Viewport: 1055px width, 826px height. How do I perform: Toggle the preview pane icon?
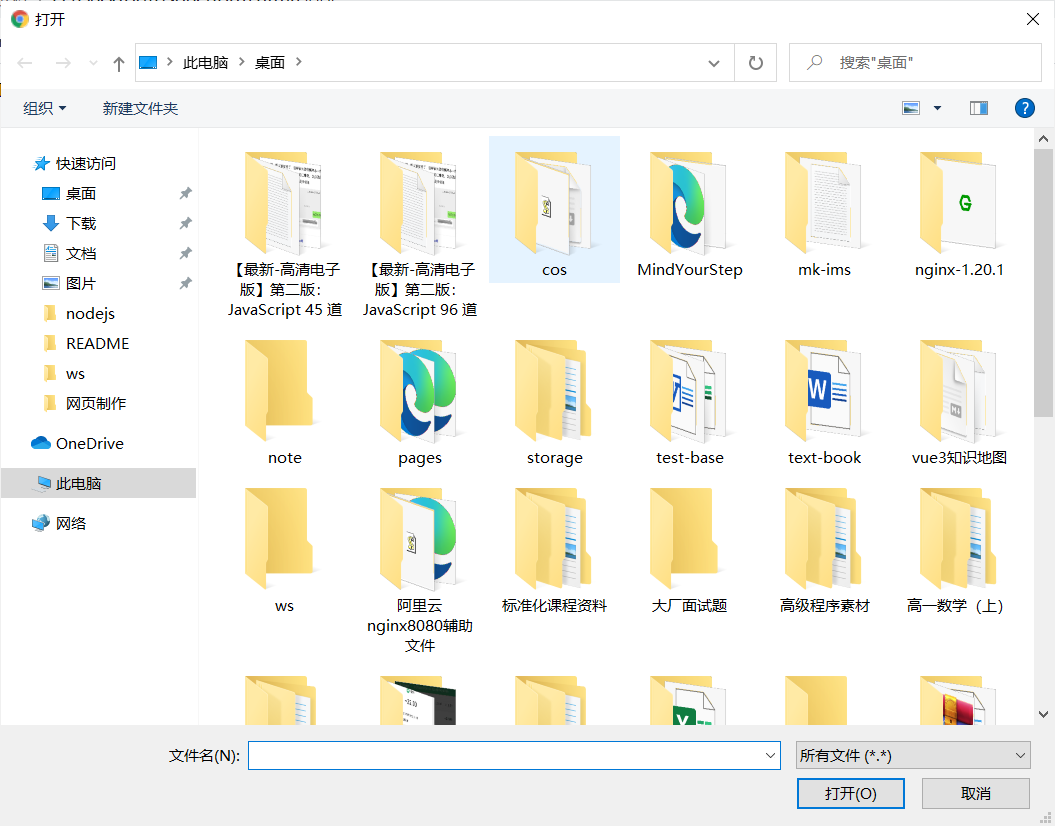[978, 108]
